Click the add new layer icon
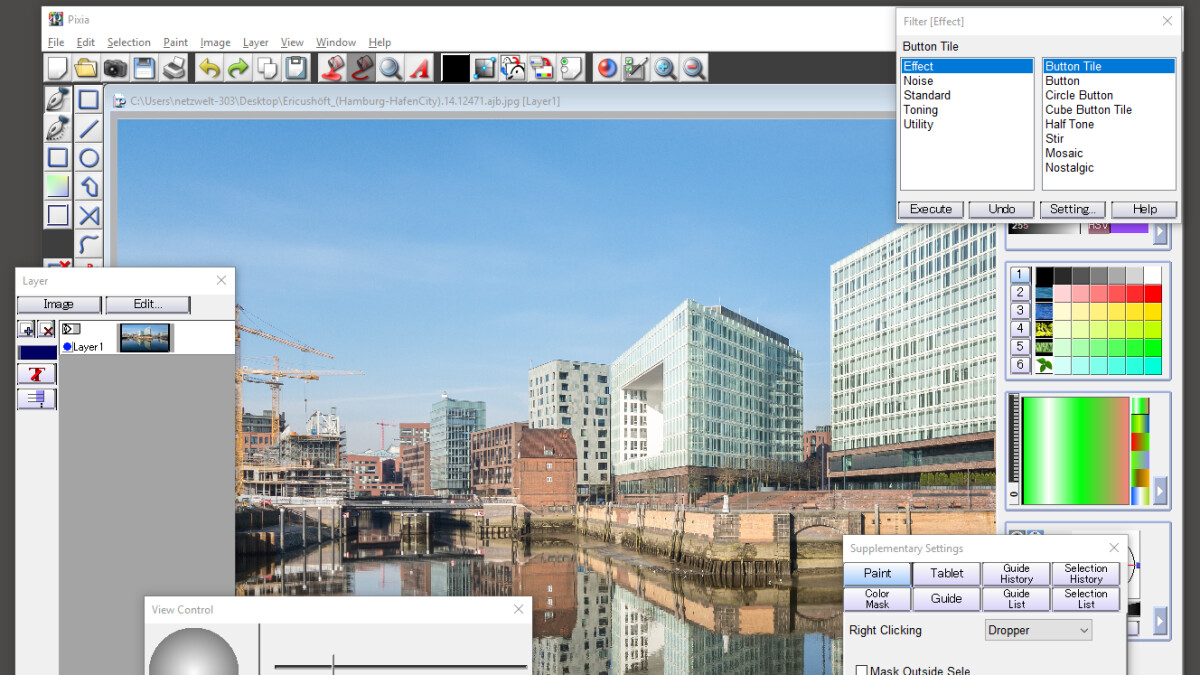 click(27, 329)
